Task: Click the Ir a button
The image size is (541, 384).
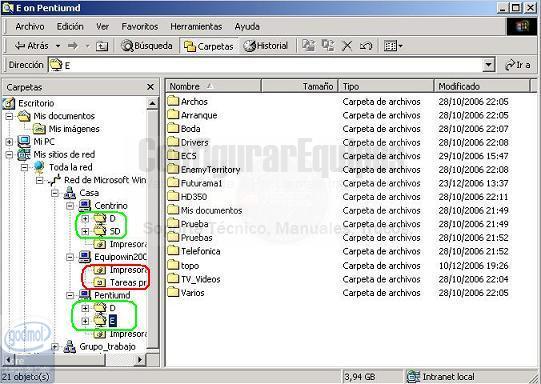Action: [518, 65]
